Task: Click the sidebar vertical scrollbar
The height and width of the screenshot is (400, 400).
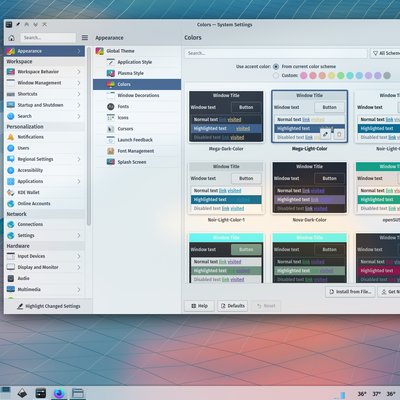Action: (x=89, y=137)
